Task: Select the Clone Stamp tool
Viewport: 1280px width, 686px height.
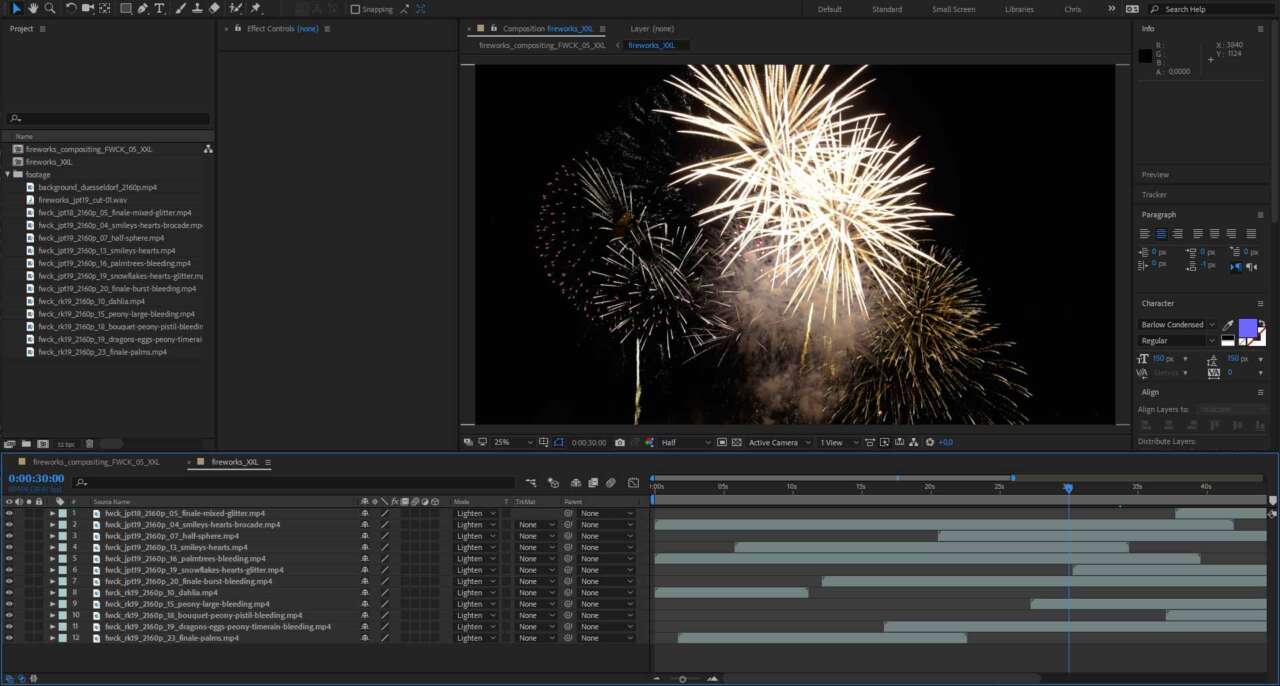Action: click(197, 9)
